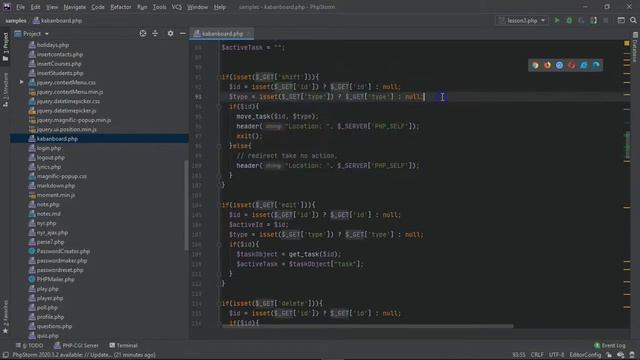Toggle the Event Log tool window
Screen dimensions: 640x360
610,345
